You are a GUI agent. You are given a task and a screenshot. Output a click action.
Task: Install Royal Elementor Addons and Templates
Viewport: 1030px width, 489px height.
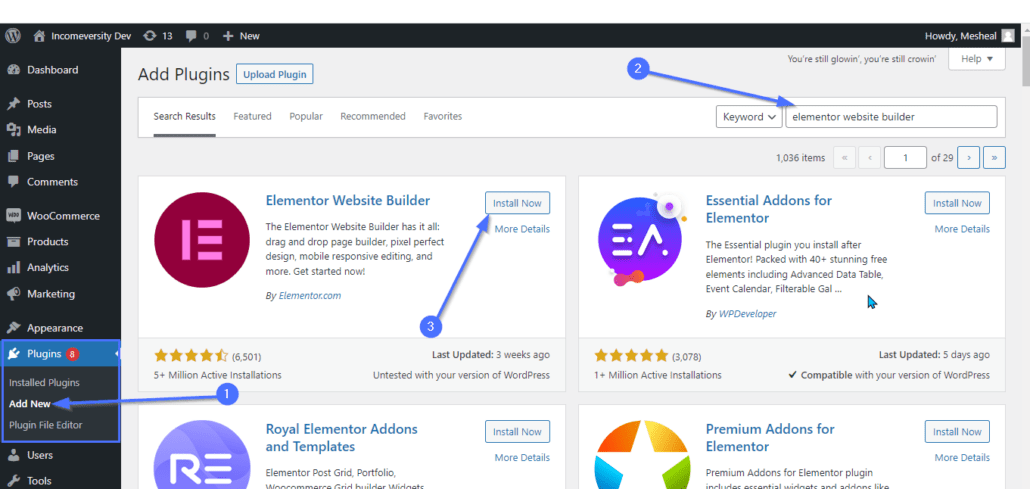[x=518, y=432]
